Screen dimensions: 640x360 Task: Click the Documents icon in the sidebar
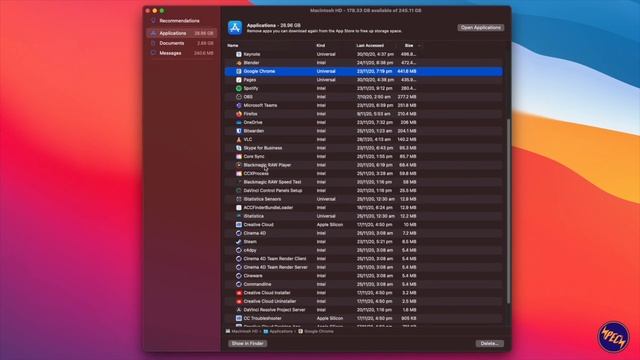[153, 43]
